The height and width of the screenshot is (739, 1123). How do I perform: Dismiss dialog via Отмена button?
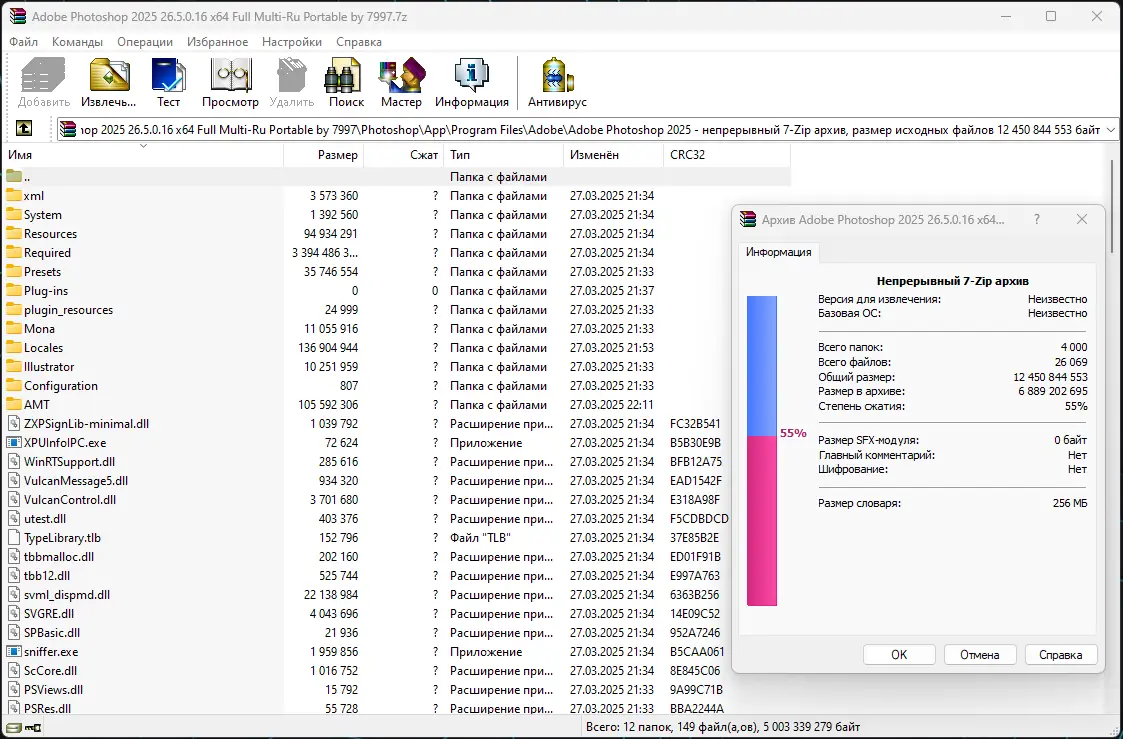(980, 654)
